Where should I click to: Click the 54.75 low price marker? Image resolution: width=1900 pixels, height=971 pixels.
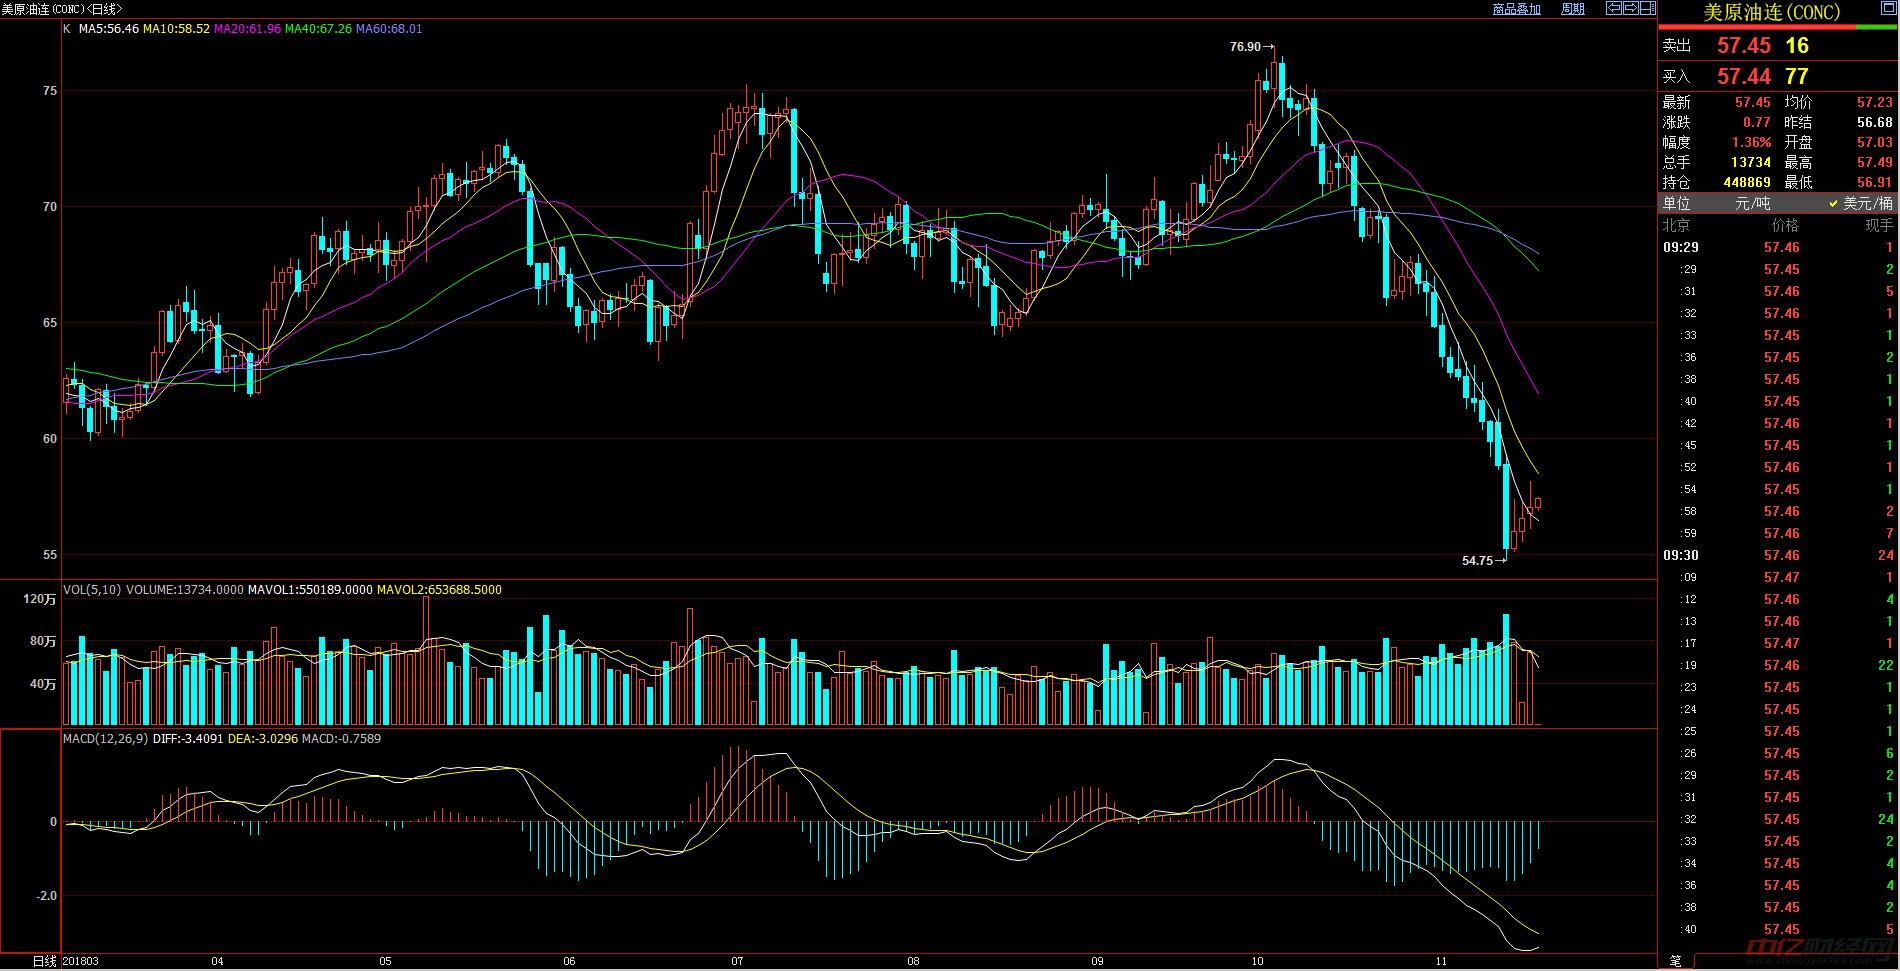click(x=1477, y=561)
